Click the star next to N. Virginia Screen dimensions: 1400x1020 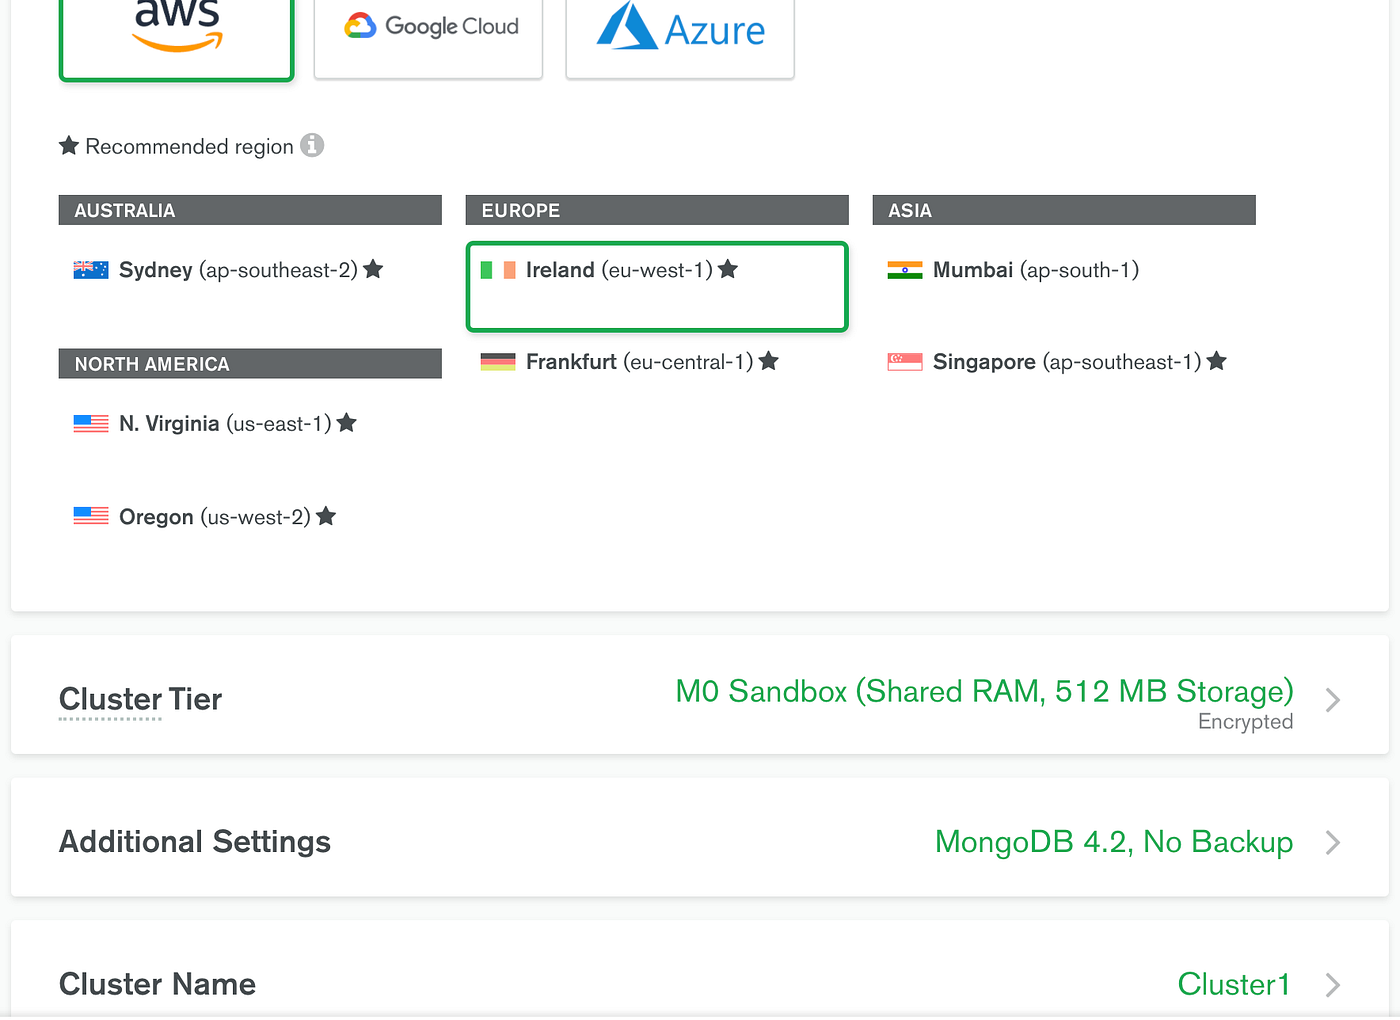346,422
